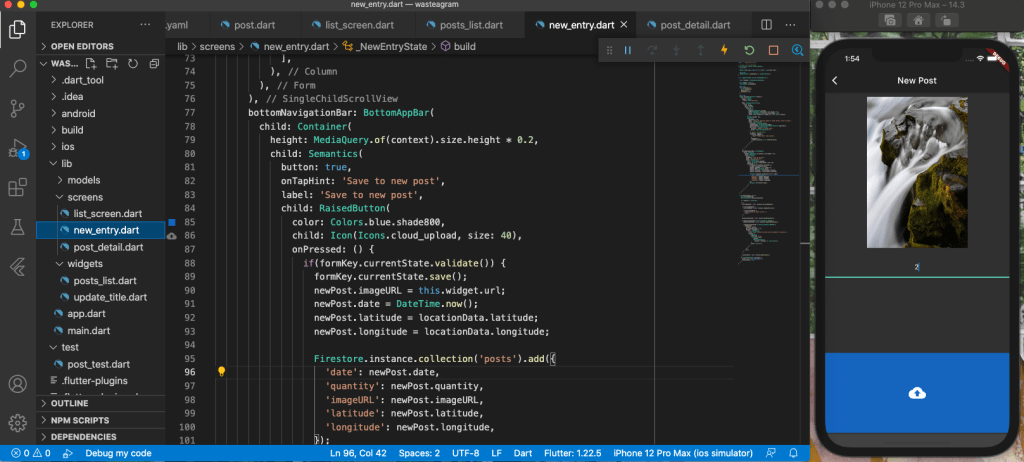1024x462 pixels.
Task: Trigger Flutter hot reload lightning bolt
Action: click(x=724, y=50)
